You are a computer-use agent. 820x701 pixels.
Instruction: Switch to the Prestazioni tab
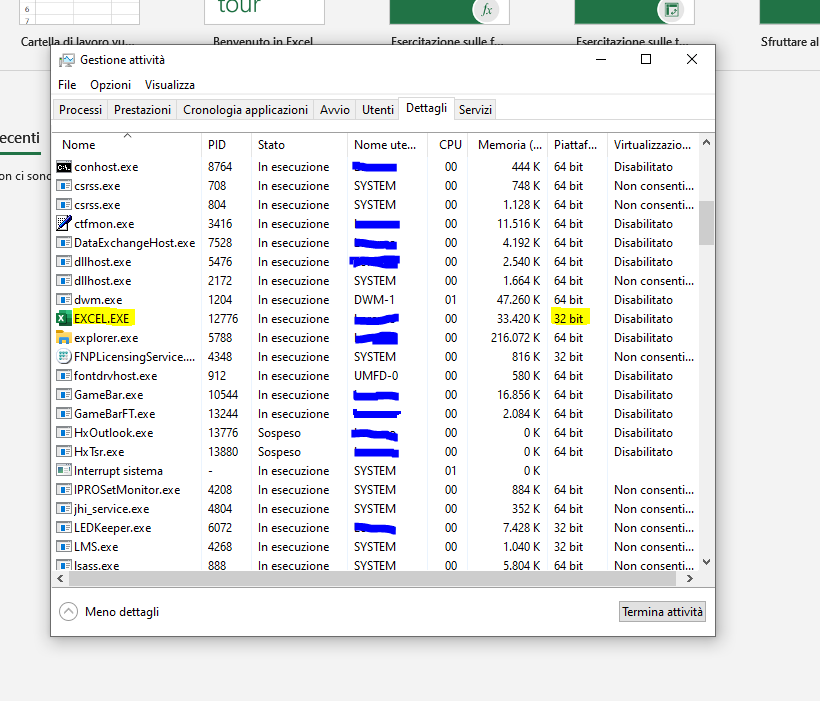coord(142,110)
